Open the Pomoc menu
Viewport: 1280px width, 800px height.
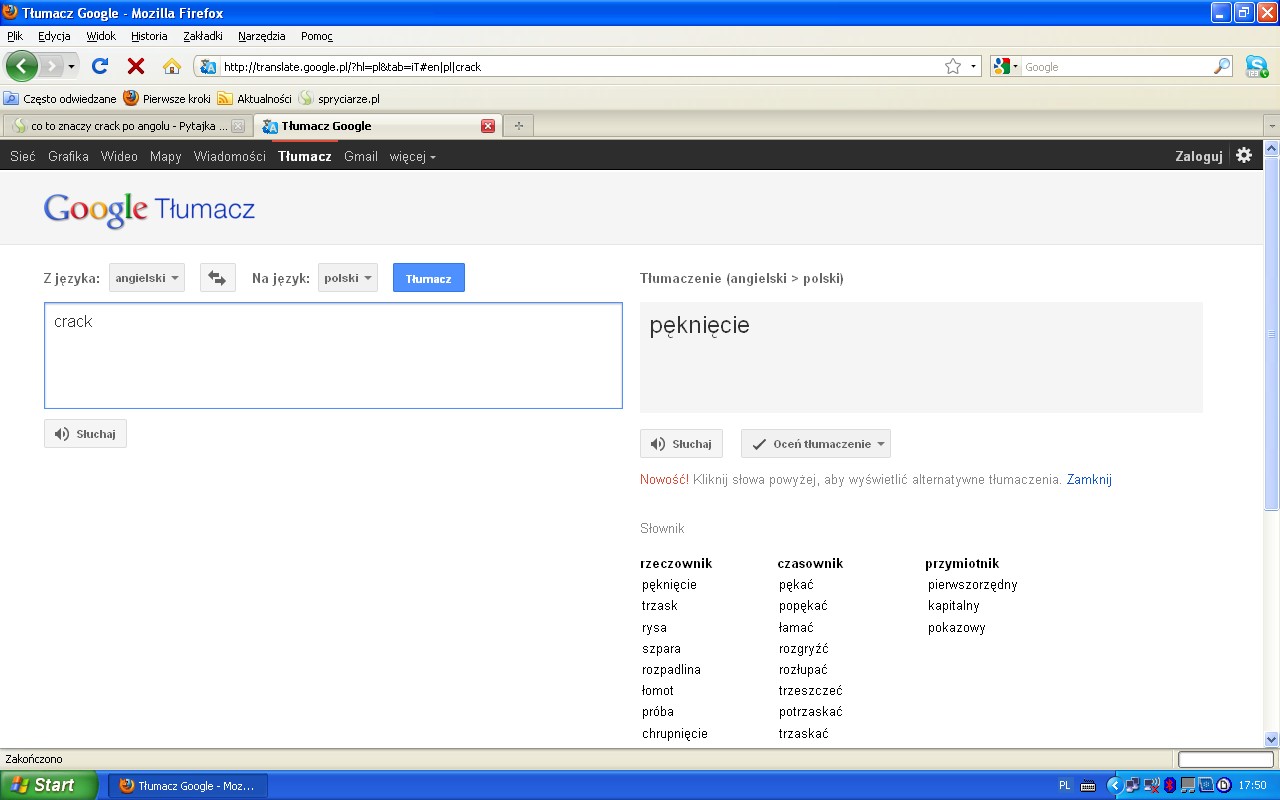pyautogui.click(x=317, y=36)
